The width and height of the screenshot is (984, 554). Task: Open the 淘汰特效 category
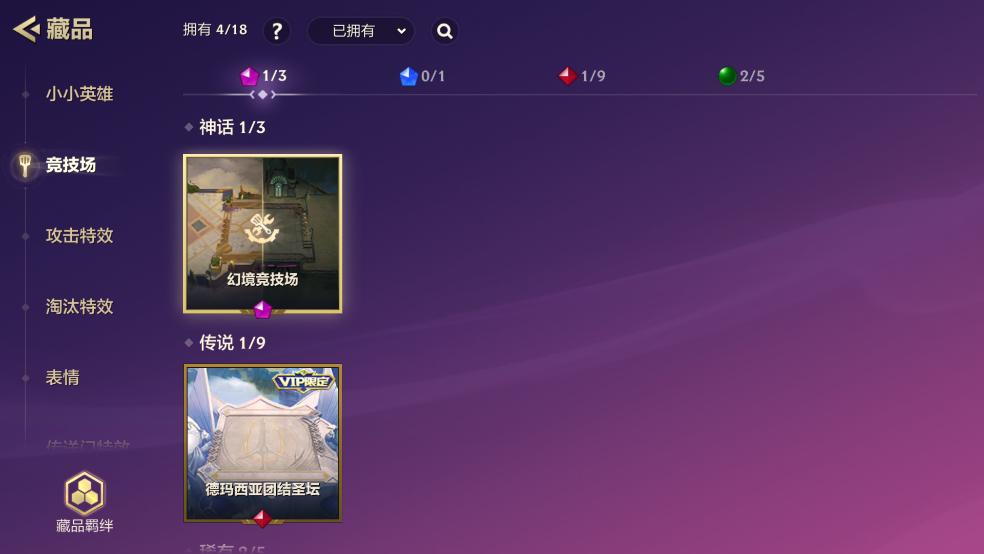point(79,307)
